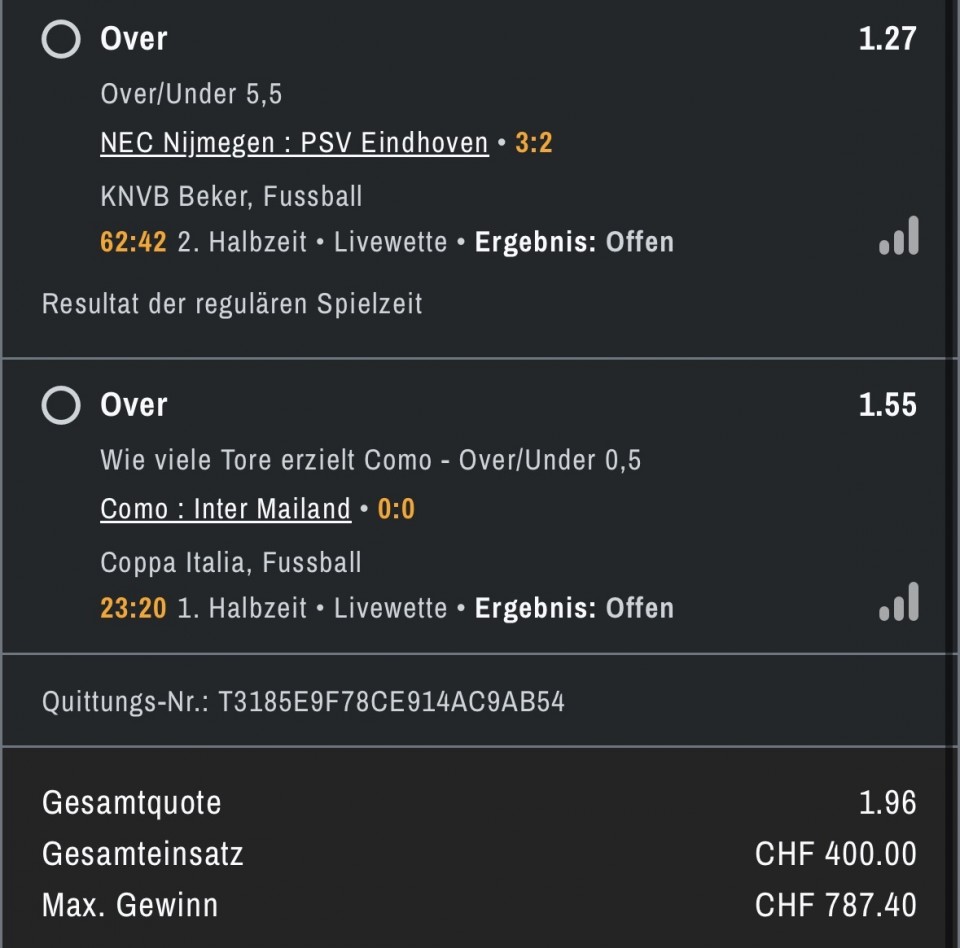The height and width of the screenshot is (948, 960).
Task: Click the Gesamtquote value 1.96
Action: (x=887, y=802)
